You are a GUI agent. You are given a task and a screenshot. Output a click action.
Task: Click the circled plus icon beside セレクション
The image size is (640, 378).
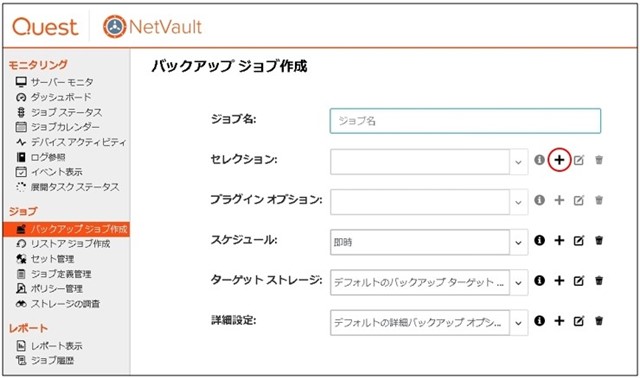pyautogui.click(x=559, y=160)
